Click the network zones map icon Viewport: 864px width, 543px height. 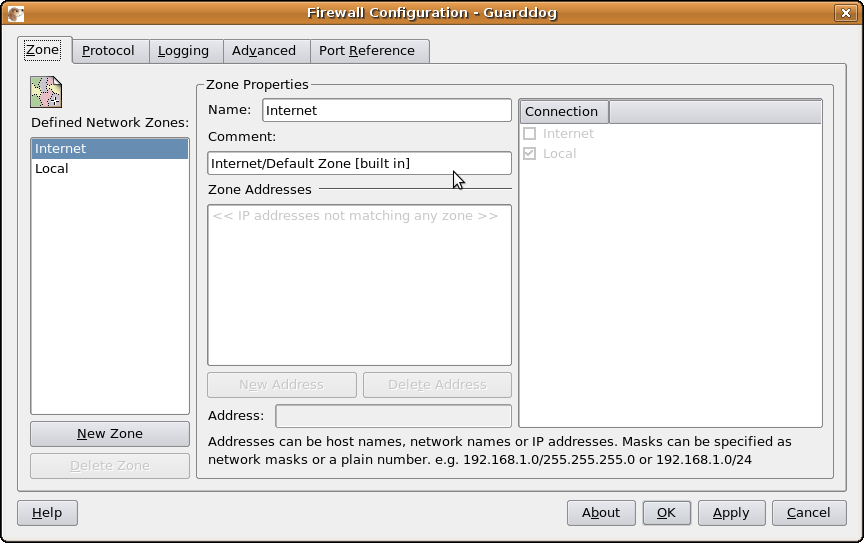[46, 91]
